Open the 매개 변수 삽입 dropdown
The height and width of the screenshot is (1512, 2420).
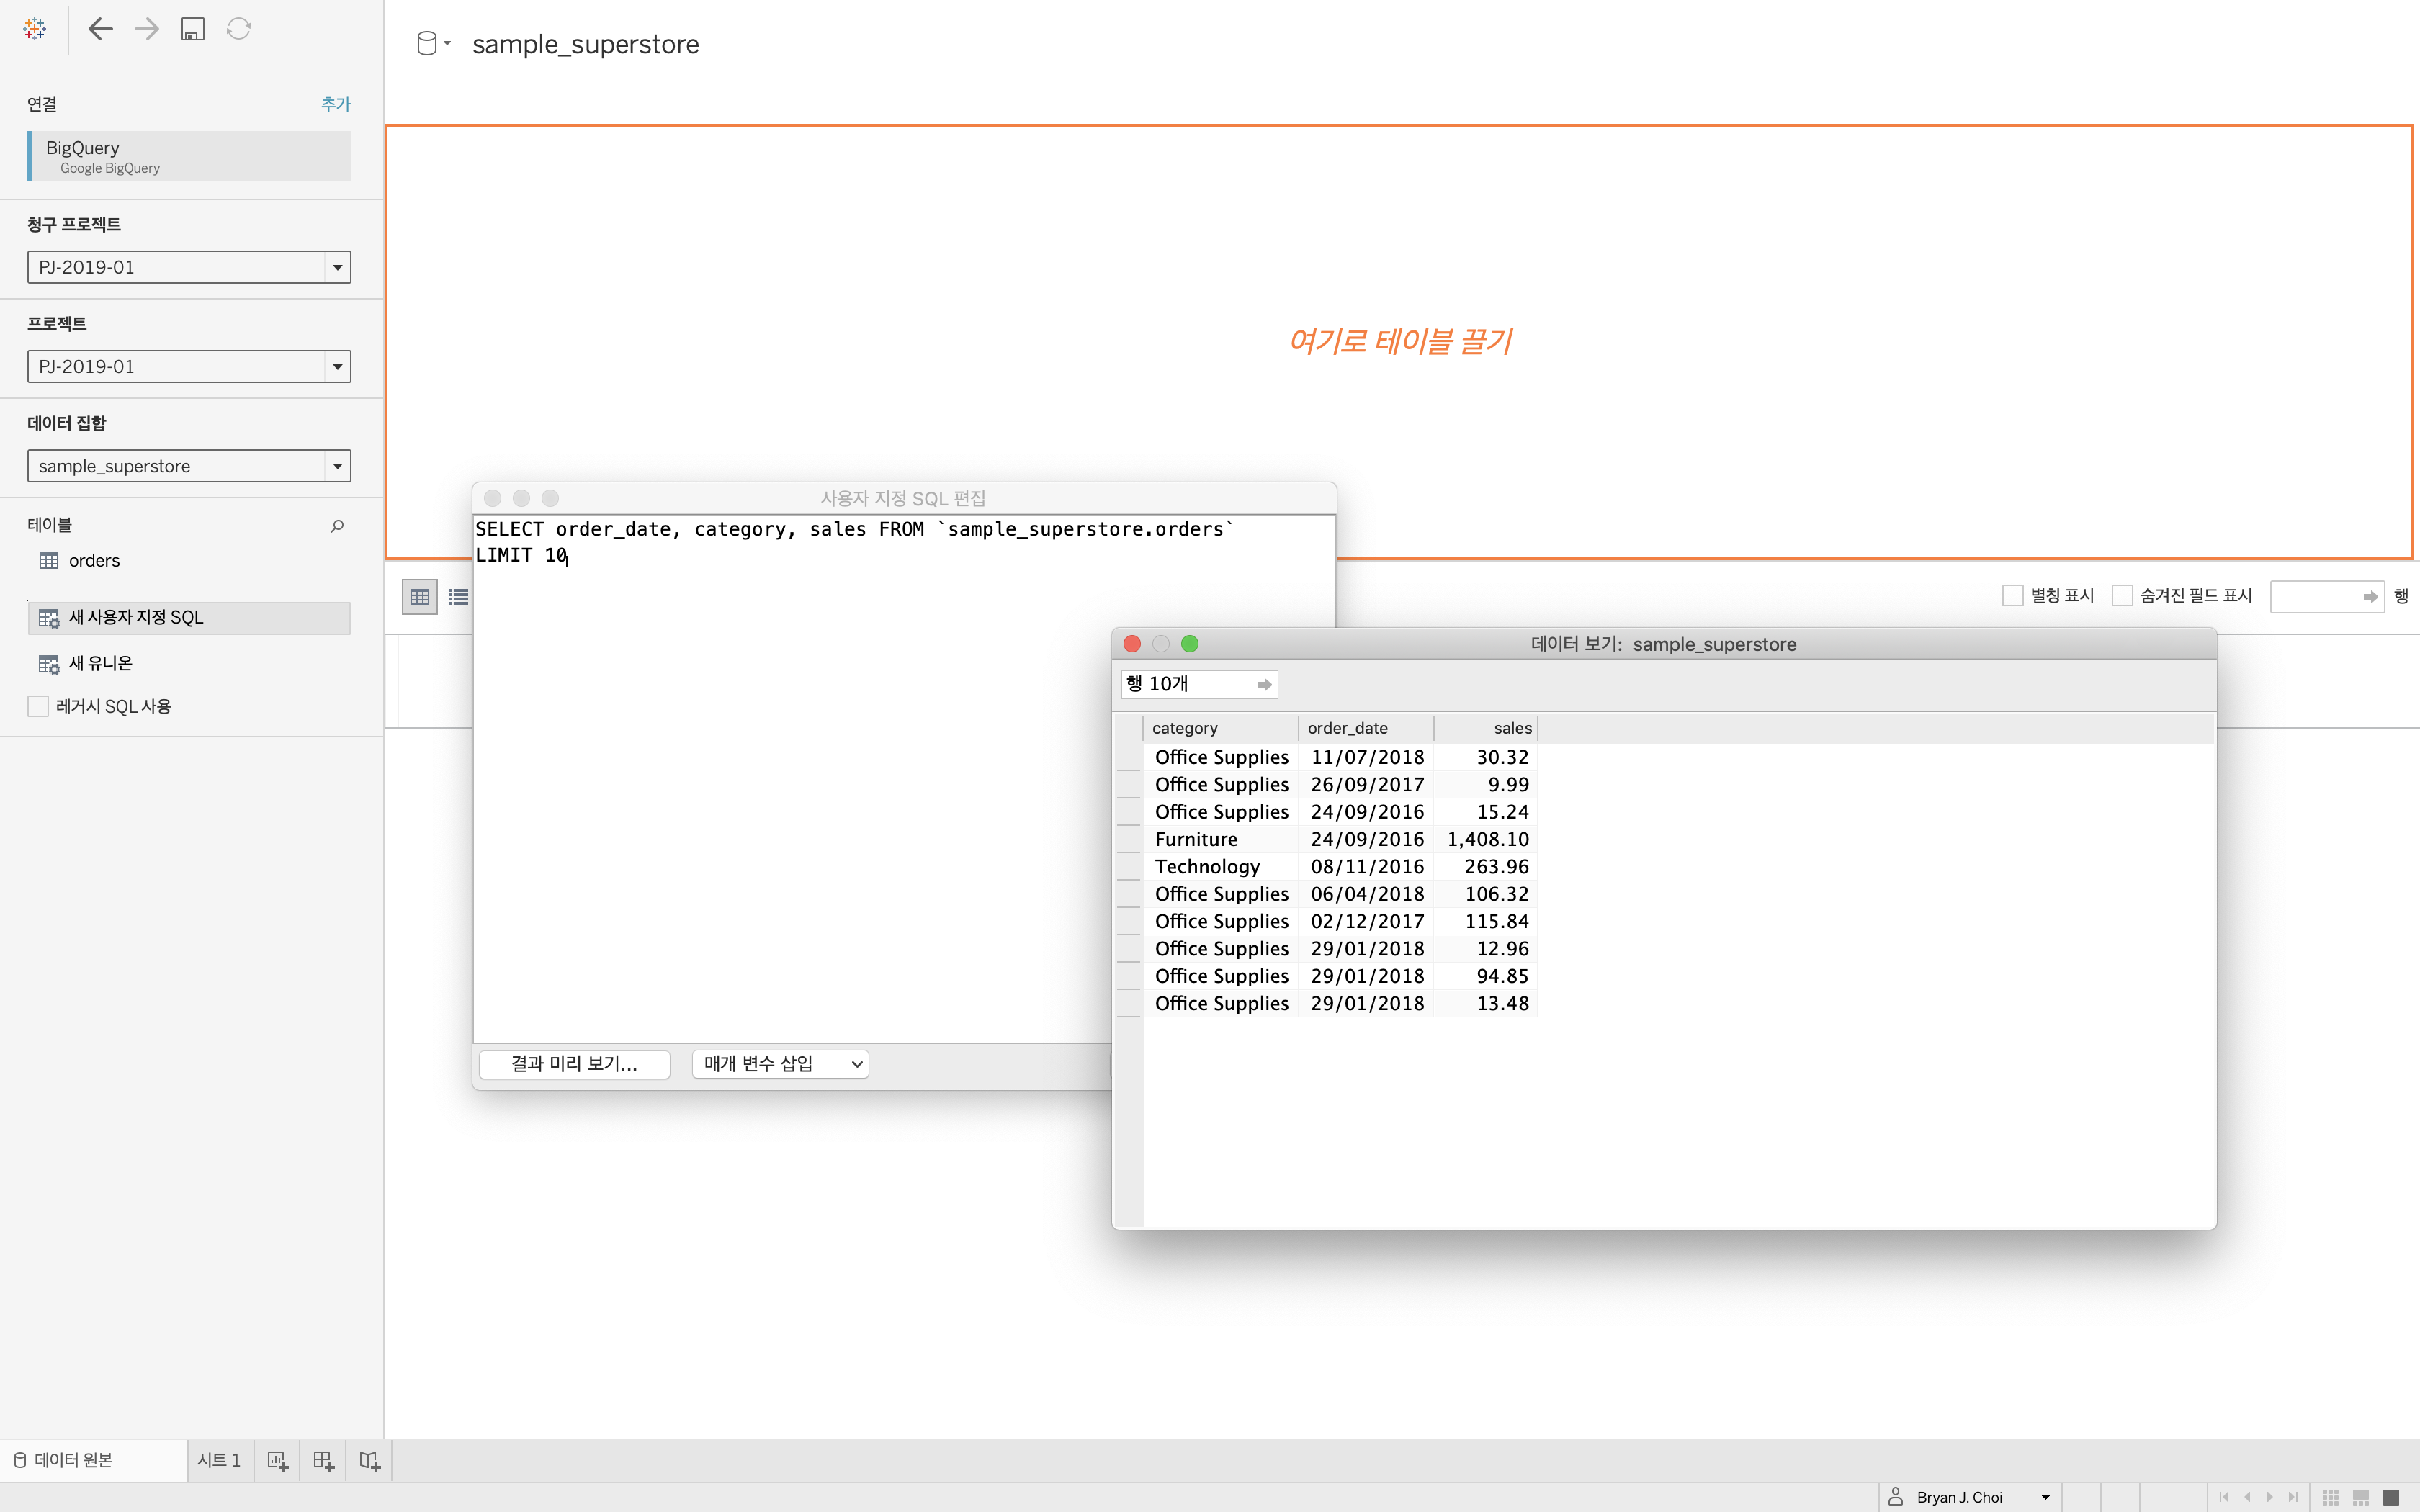coord(780,1064)
